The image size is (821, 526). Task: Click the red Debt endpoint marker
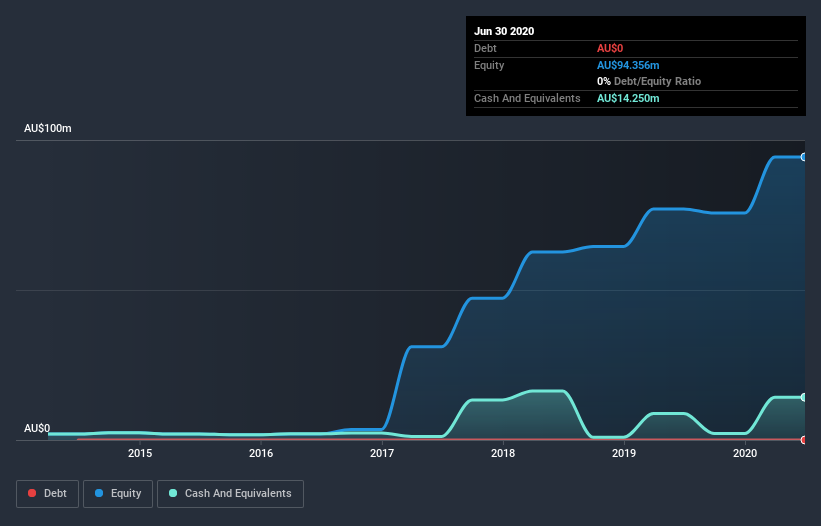[x=803, y=440]
